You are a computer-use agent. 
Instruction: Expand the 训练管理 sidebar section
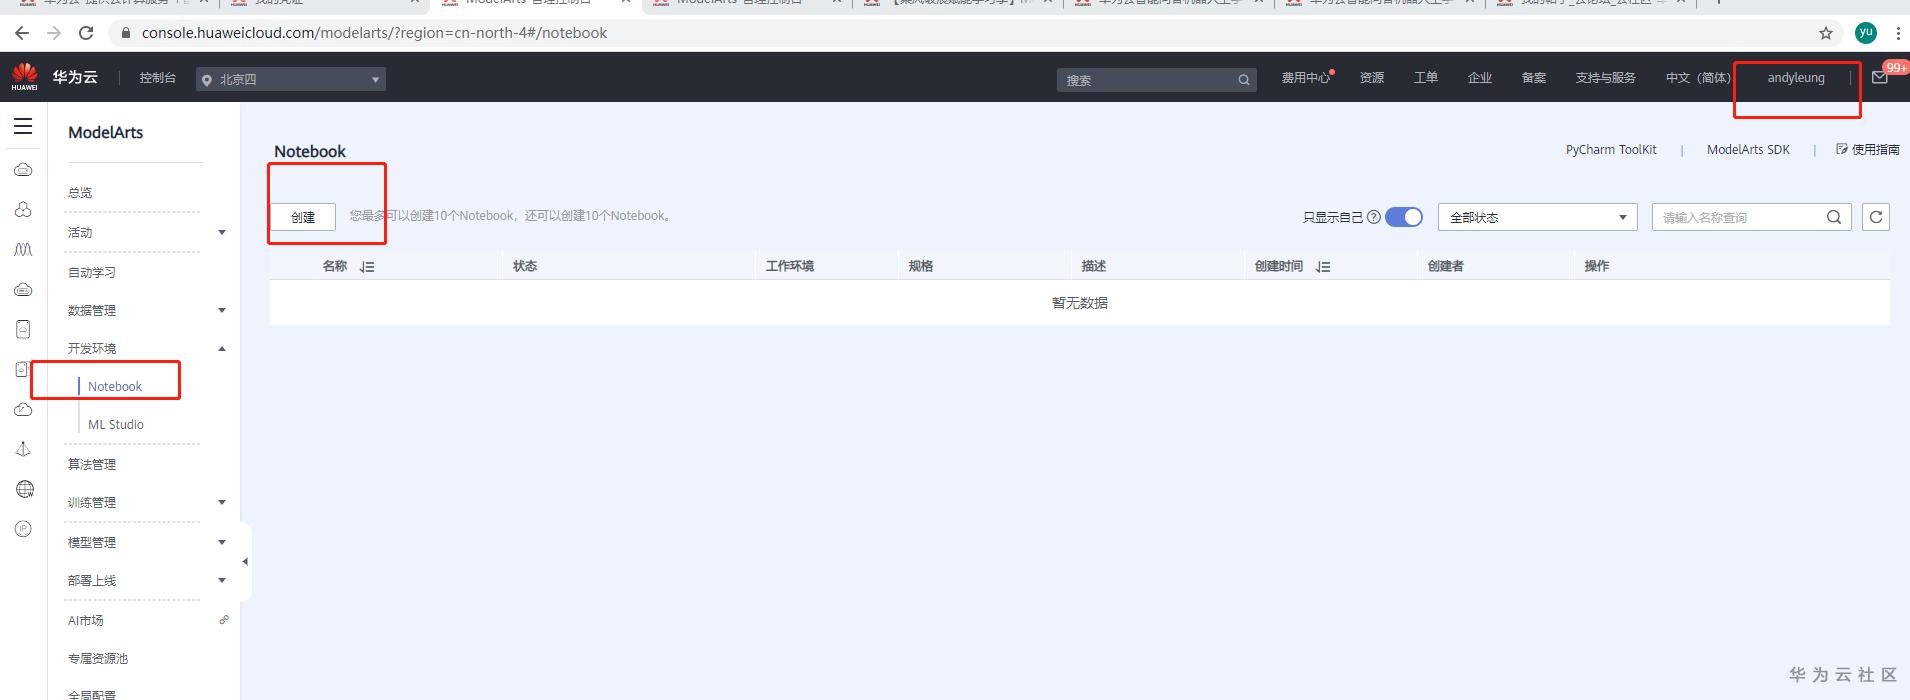[222, 502]
